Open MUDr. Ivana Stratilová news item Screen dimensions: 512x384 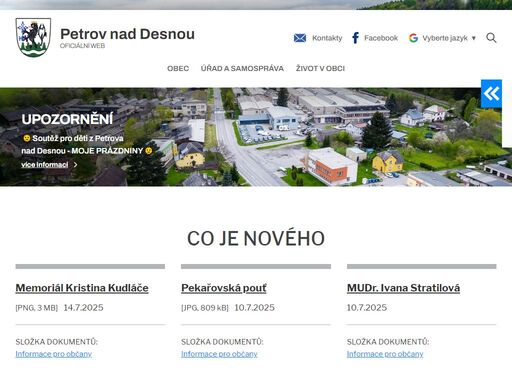pyautogui.click(x=403, y=288)
